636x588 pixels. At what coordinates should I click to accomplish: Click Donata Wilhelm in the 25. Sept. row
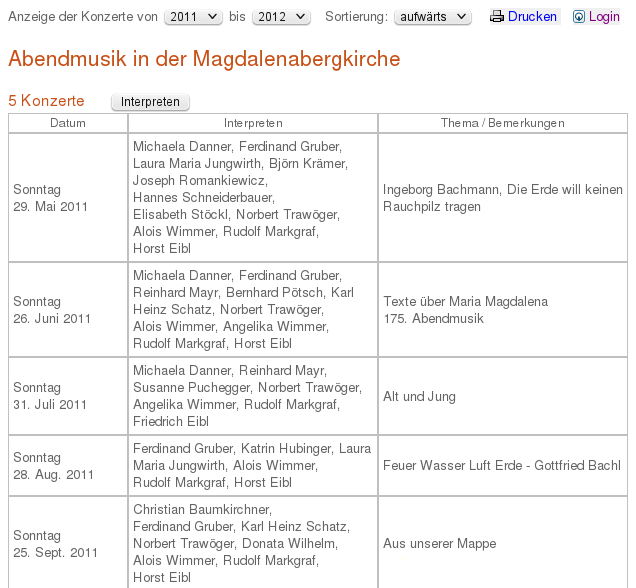point(289,543)
